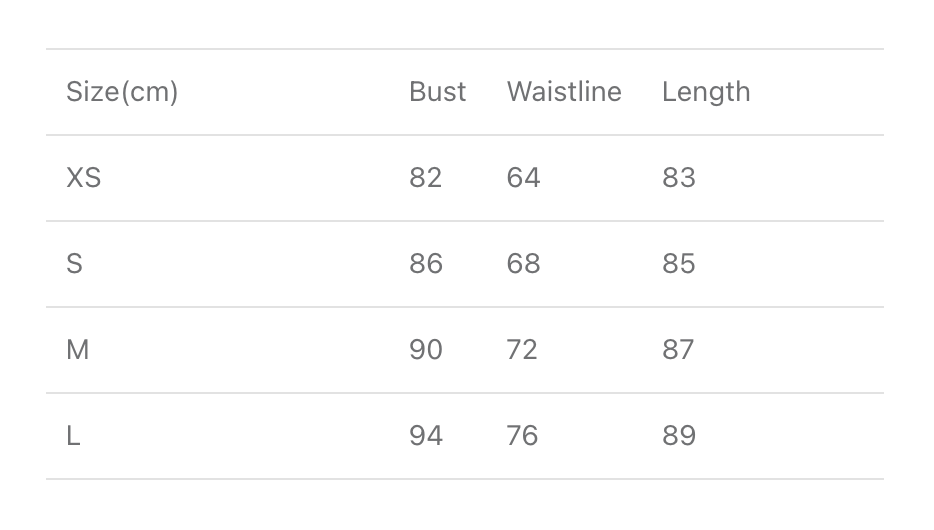Viewport: 934px width, 530px height.
Task: Click S length value 85
Action: 678,264
